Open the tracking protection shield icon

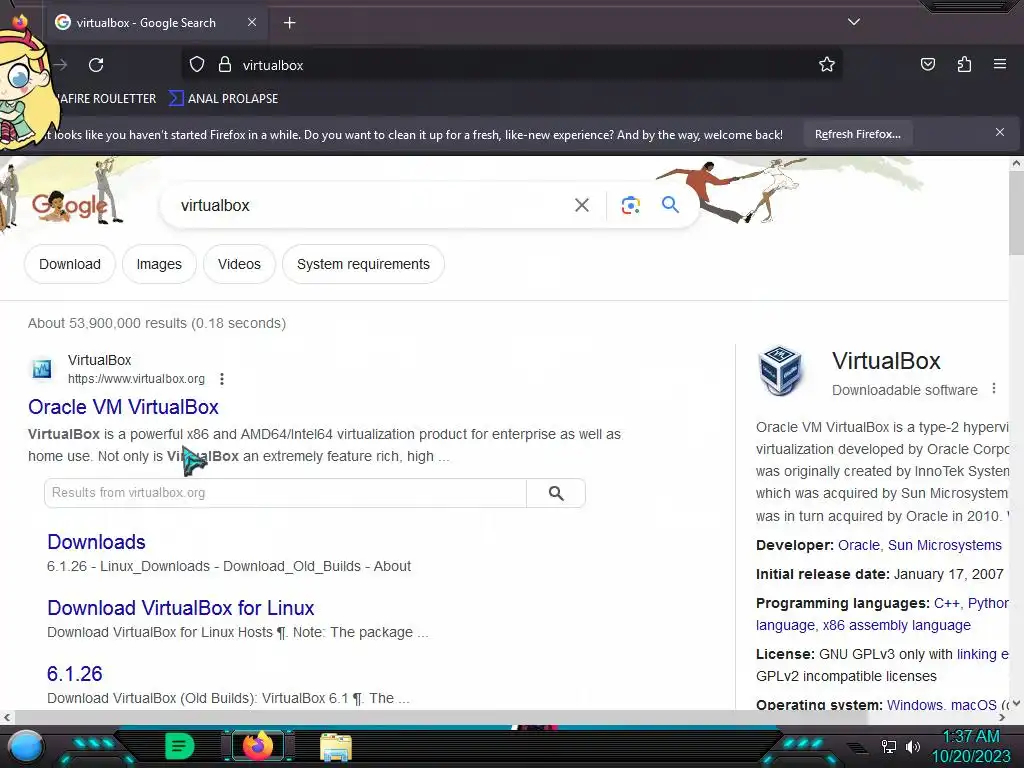[197, 65]
